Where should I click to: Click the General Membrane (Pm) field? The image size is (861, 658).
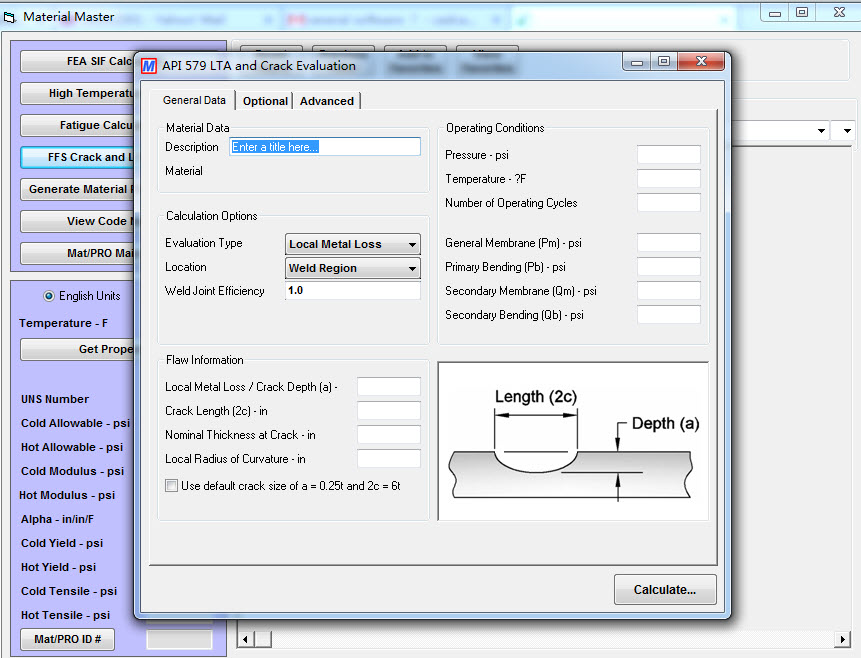(x=669, y=243)
